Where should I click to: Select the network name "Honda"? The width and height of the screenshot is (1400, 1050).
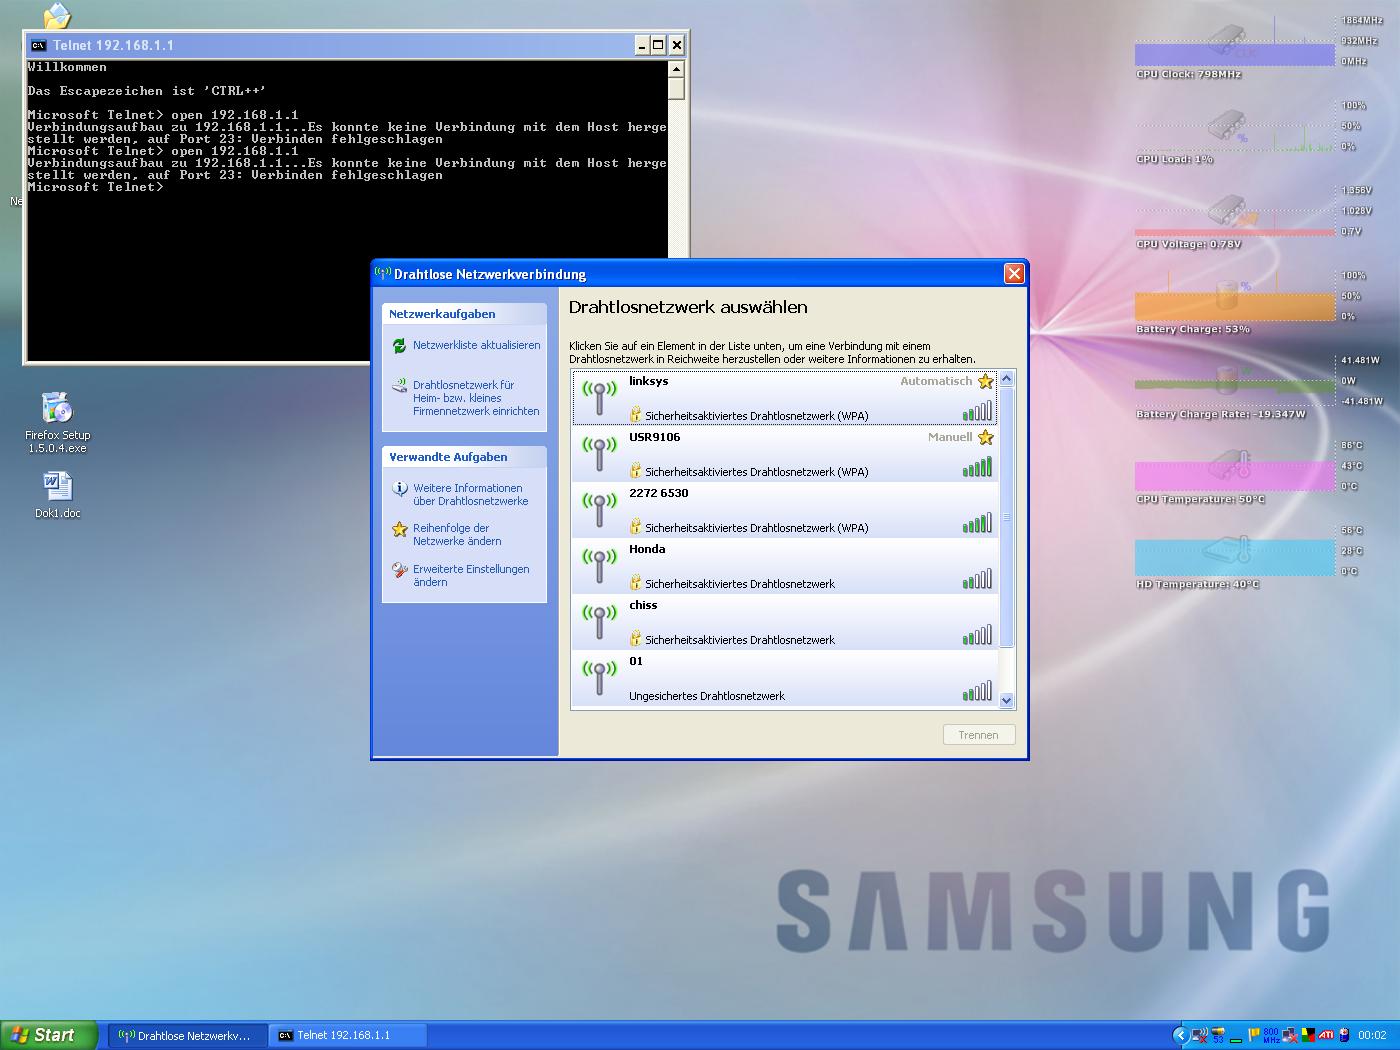click(647, 549)
